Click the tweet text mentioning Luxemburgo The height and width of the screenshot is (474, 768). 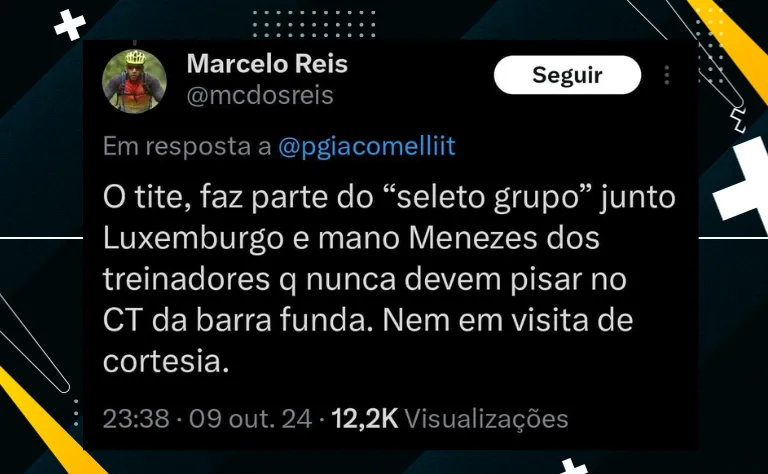tap(389, 279)
